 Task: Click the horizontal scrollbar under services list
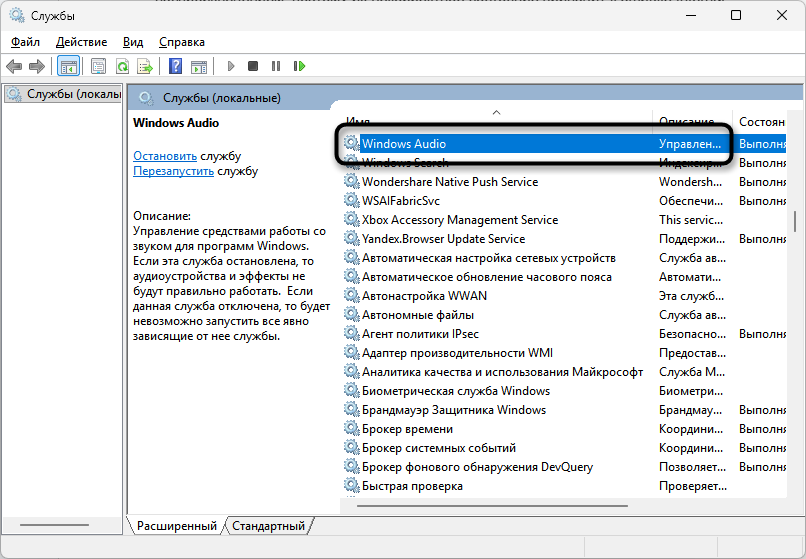(x=492, y=506)
